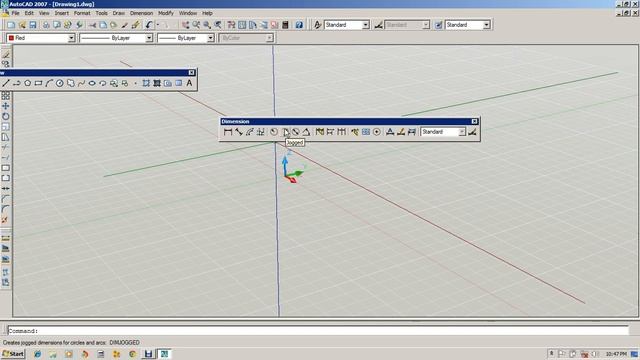Select the Center Mark tool
This screenshot has height=360, width=640.
click(377, 132)
